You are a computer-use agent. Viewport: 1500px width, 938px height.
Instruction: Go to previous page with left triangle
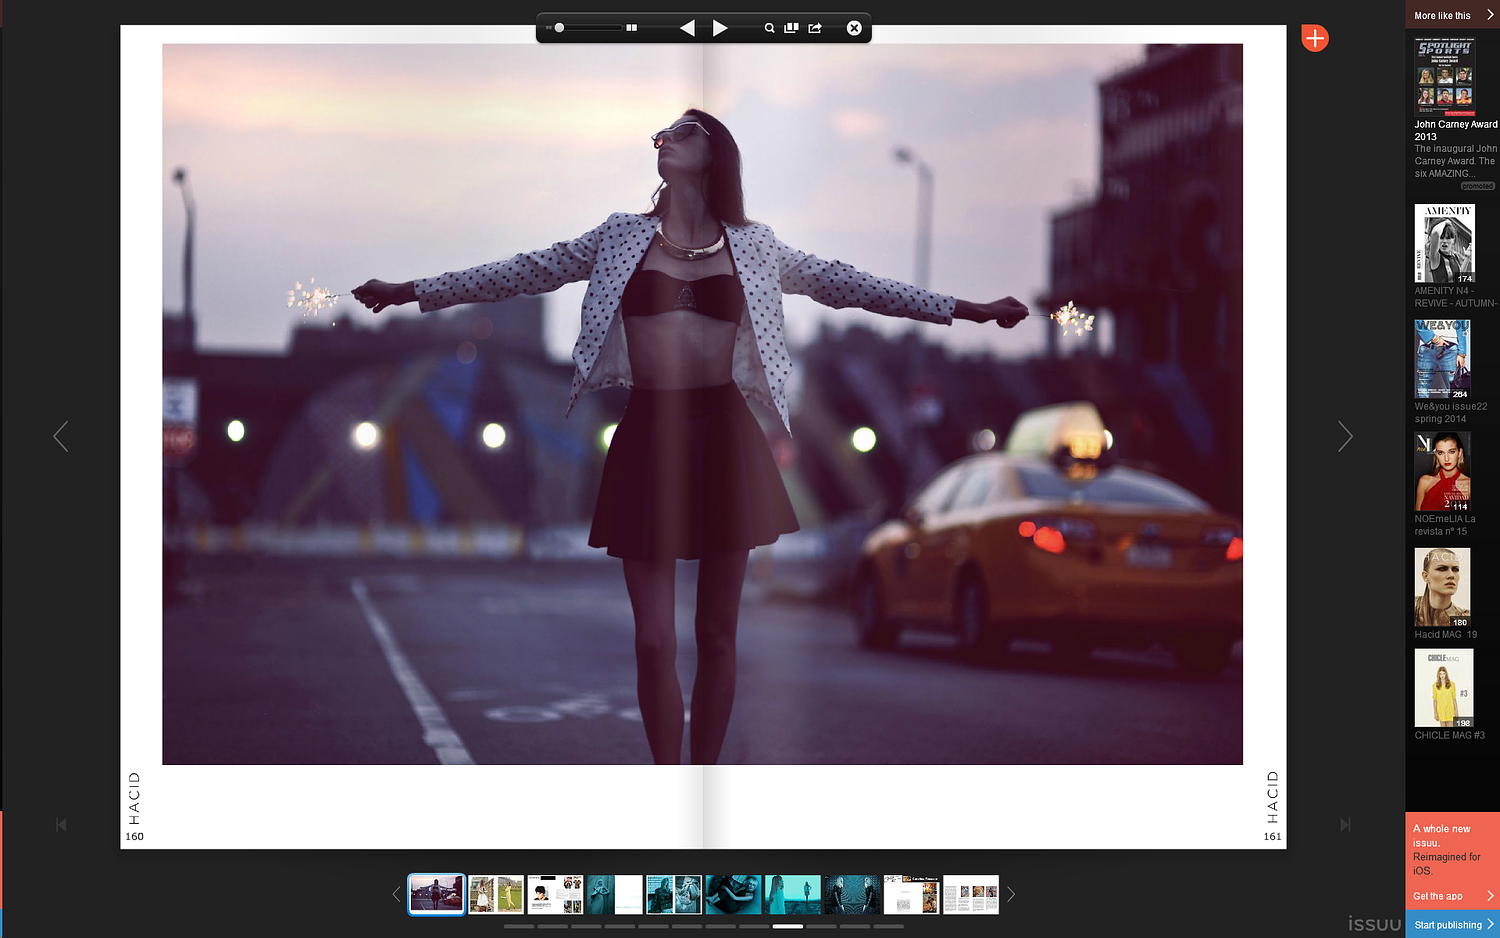pos(687,28)
